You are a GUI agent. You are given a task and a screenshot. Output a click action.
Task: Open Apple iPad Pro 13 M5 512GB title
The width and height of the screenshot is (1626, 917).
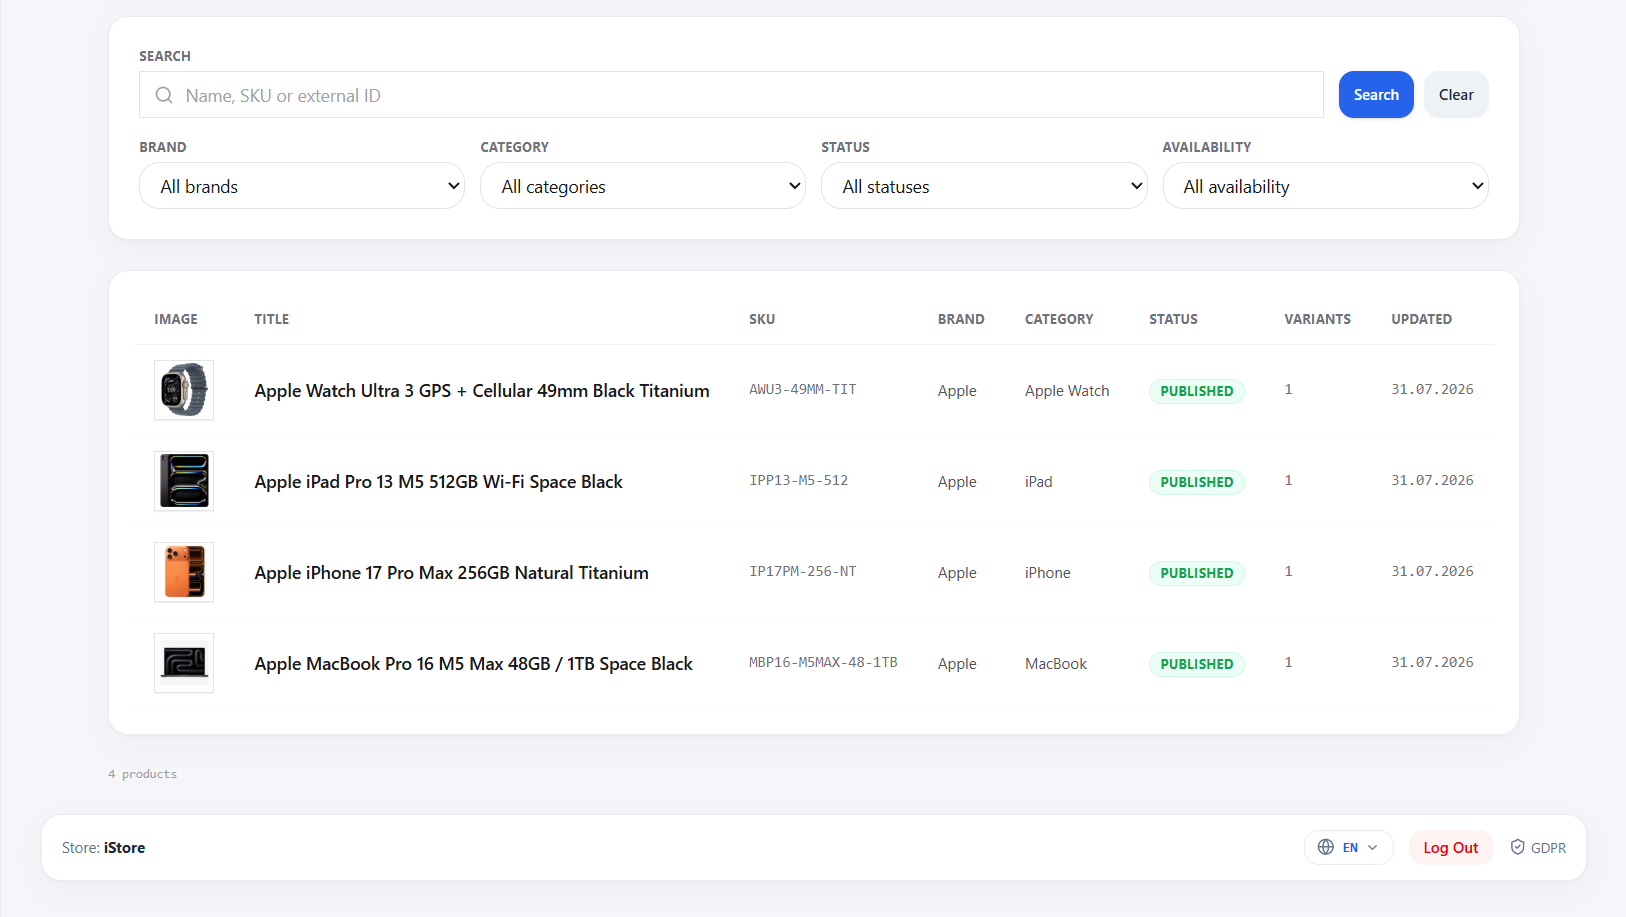(x=438, y=482)
